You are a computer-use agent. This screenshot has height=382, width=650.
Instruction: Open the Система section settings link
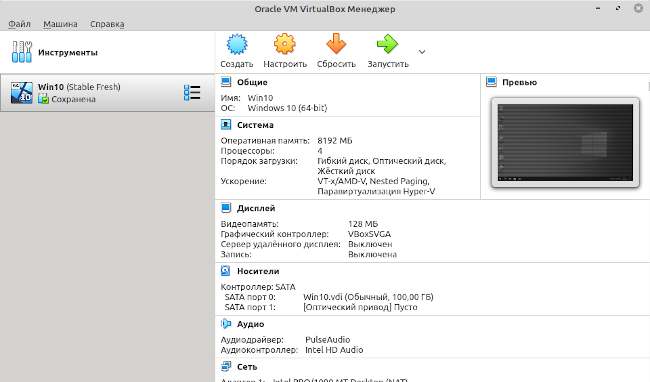pos(255,125)
